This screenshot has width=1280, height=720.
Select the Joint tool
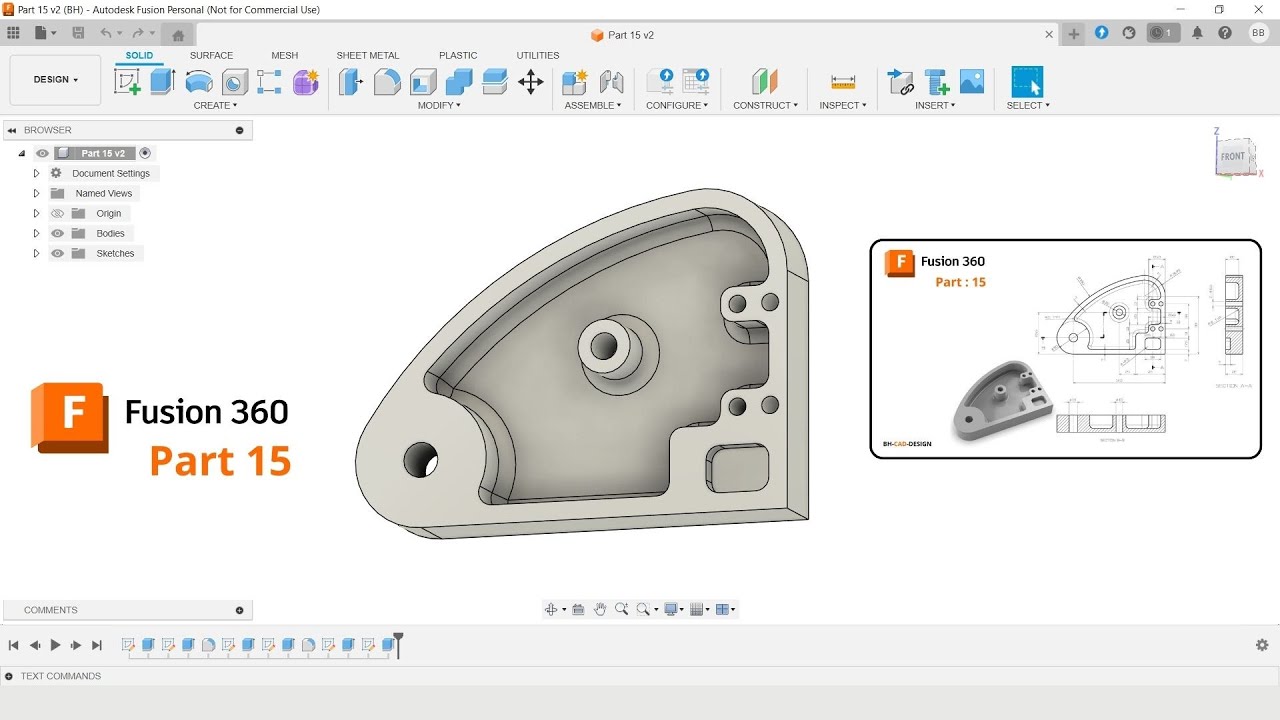click(x=611, y=82)
